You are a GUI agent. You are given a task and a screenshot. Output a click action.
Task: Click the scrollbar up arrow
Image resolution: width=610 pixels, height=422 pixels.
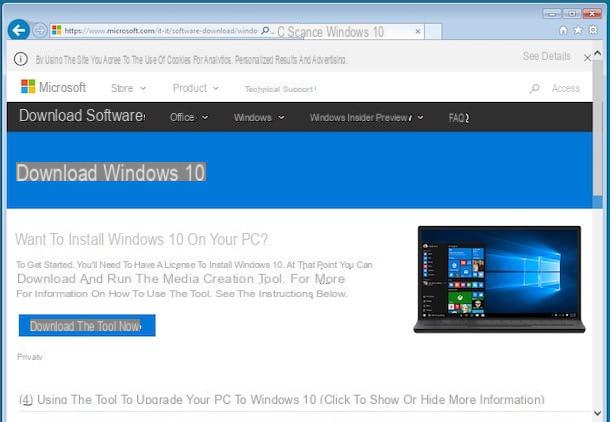click(x=598, y=53)
